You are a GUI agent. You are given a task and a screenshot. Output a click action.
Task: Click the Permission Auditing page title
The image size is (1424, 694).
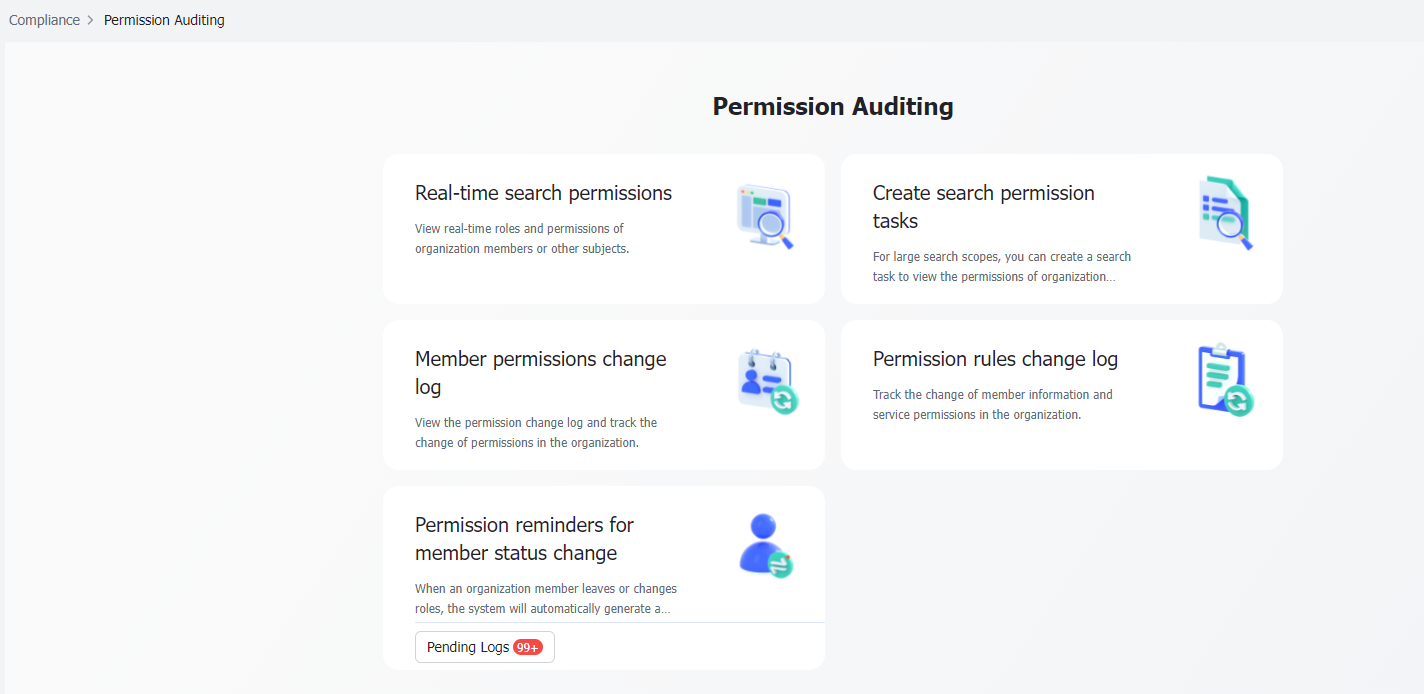tap(832, 106)
